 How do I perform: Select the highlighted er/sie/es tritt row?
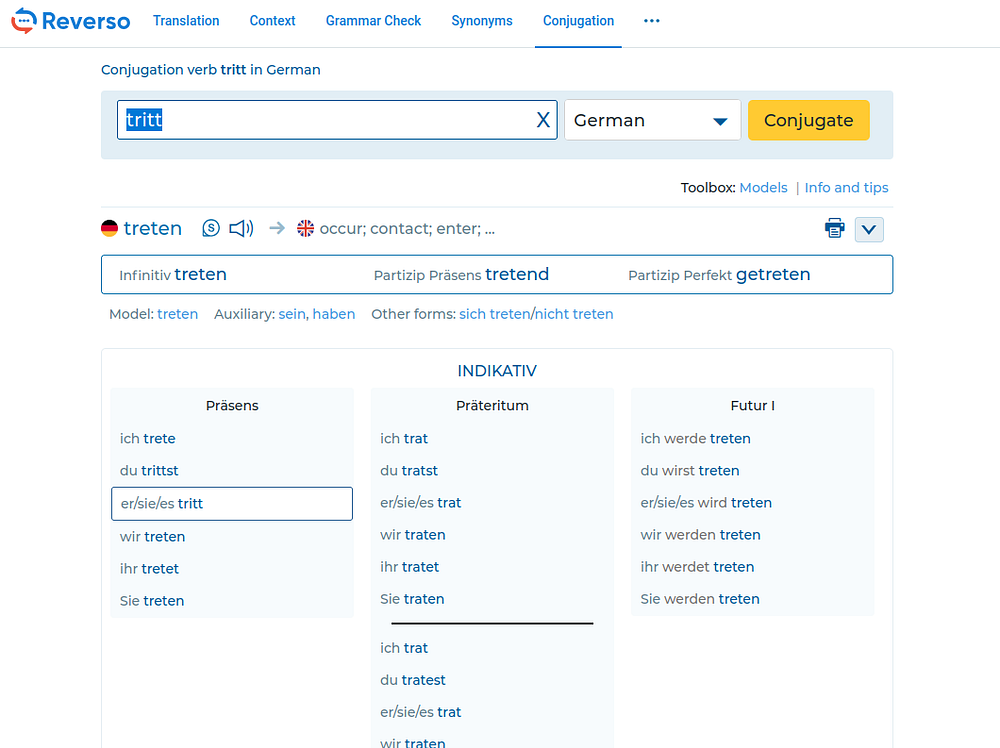tap(232, 504)
